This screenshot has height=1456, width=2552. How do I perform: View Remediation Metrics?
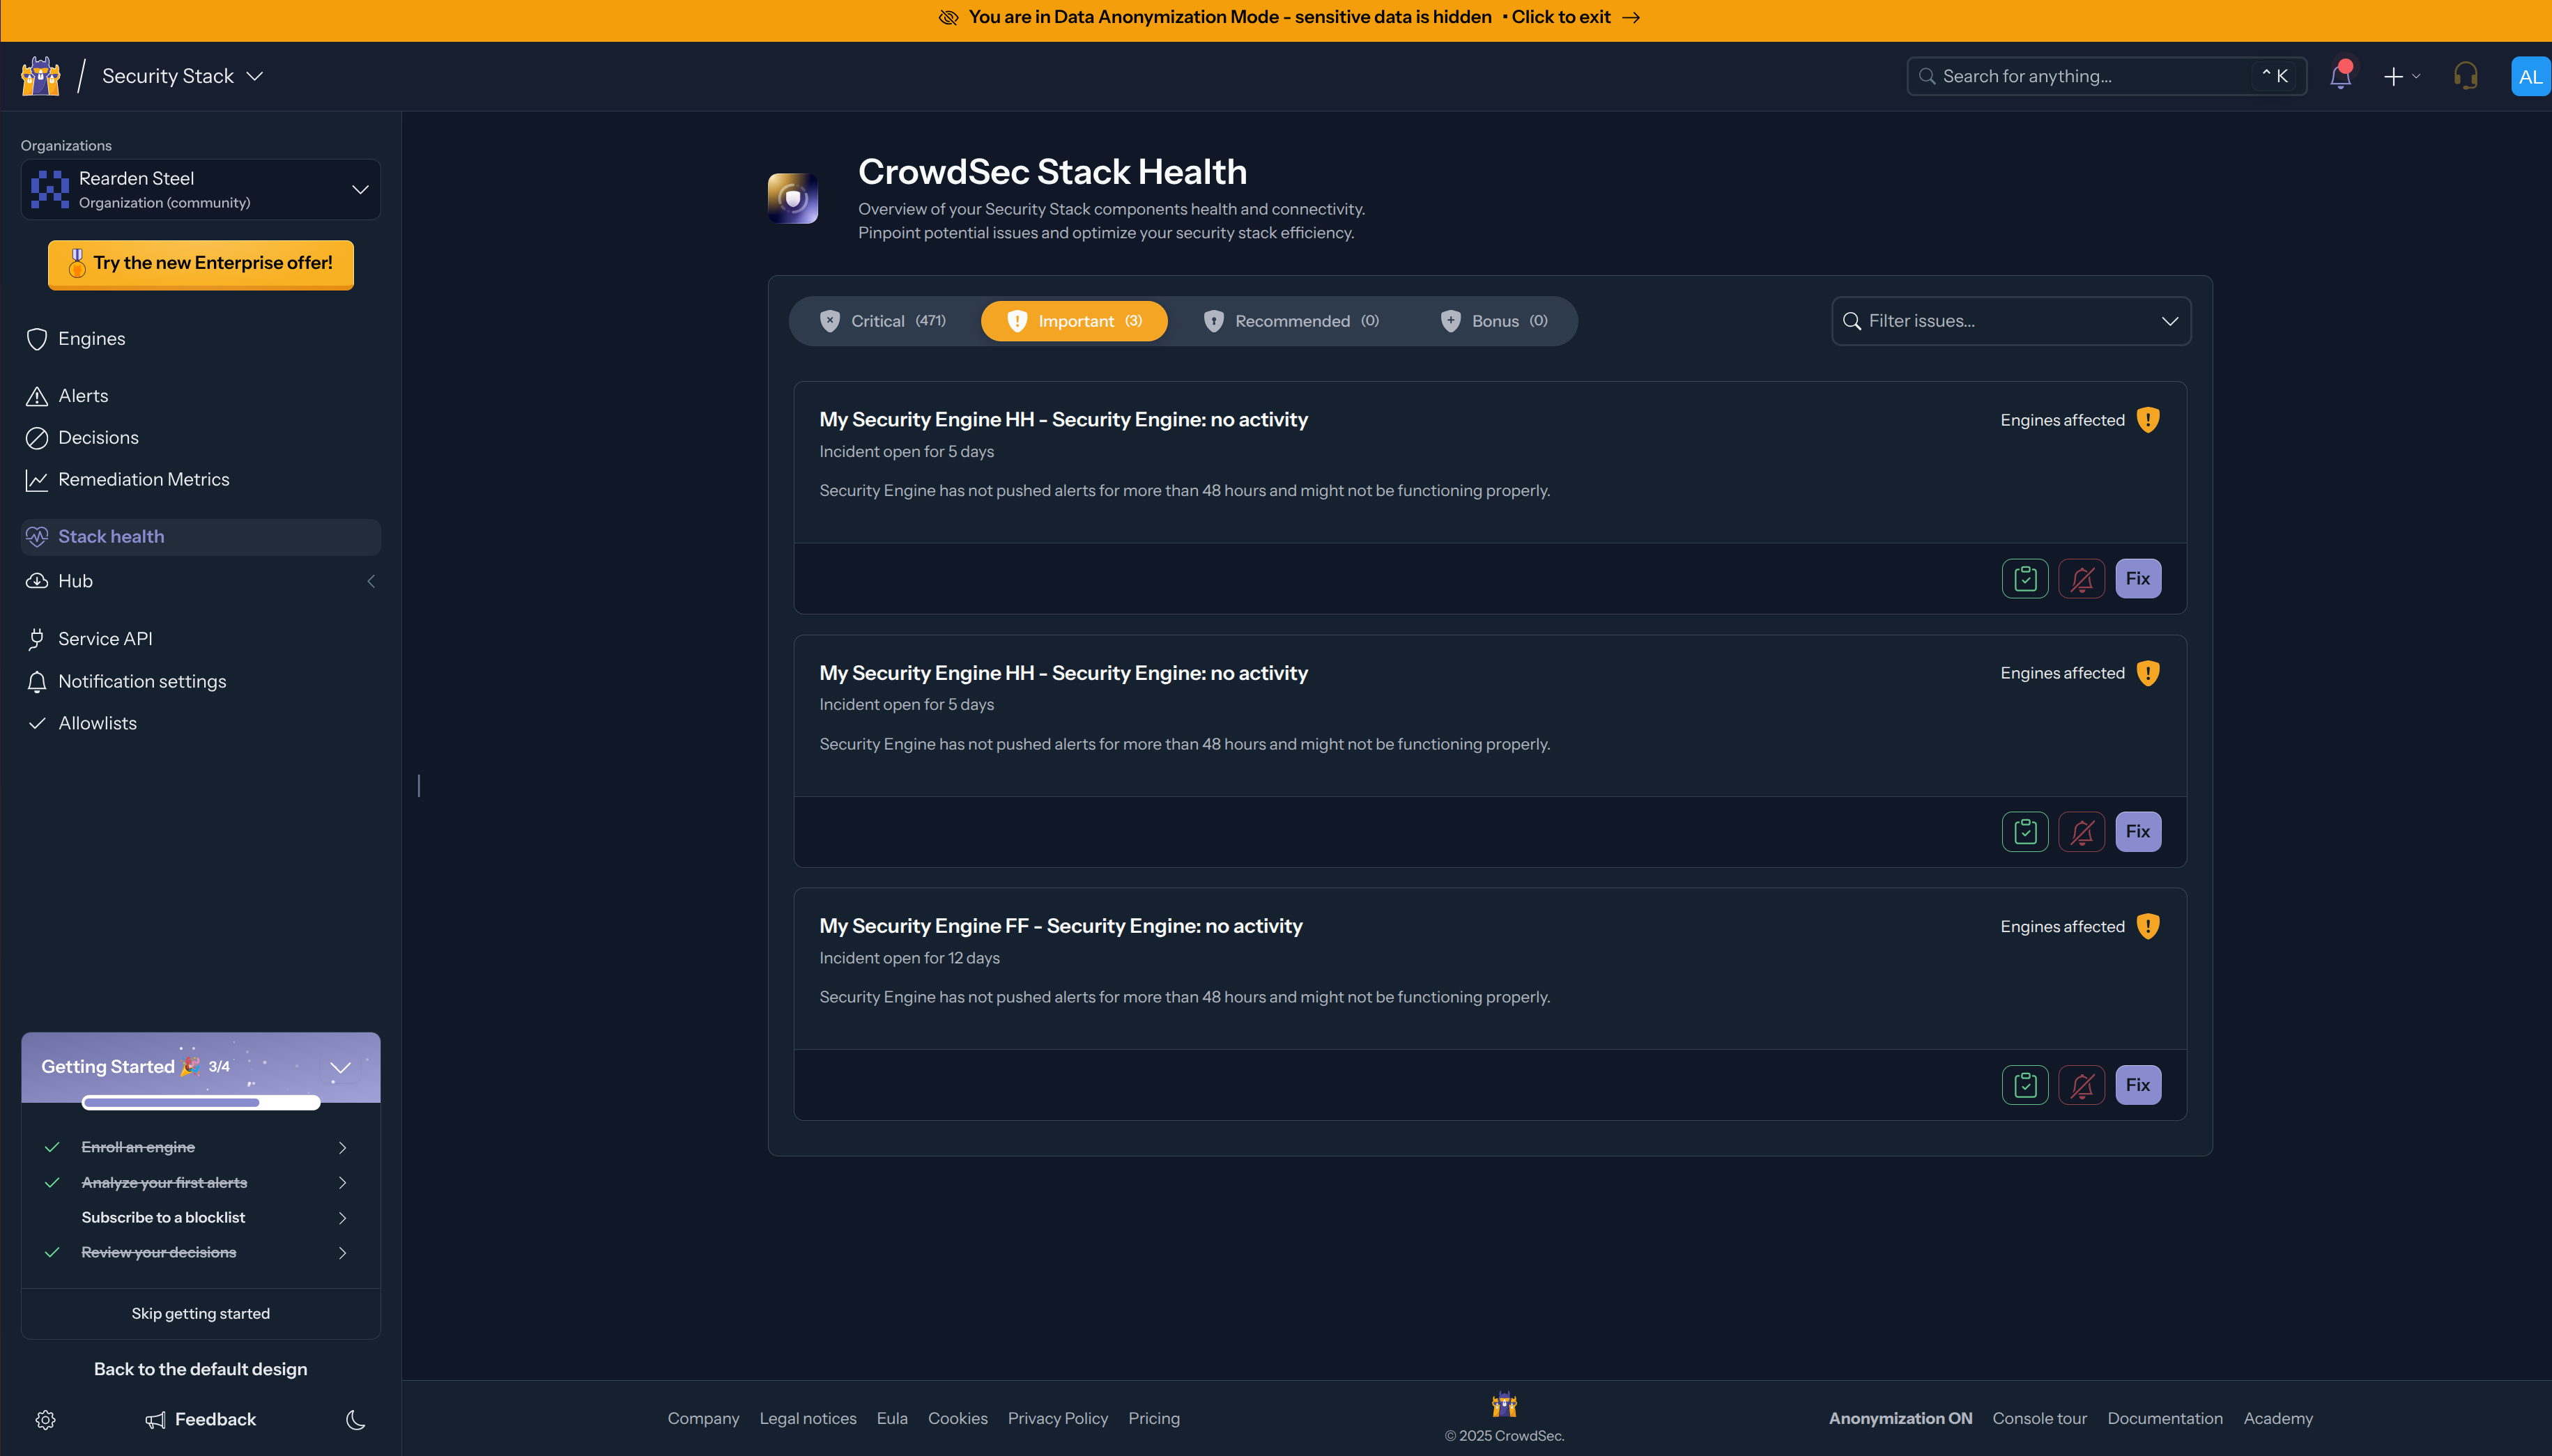[x=144, y=479]
